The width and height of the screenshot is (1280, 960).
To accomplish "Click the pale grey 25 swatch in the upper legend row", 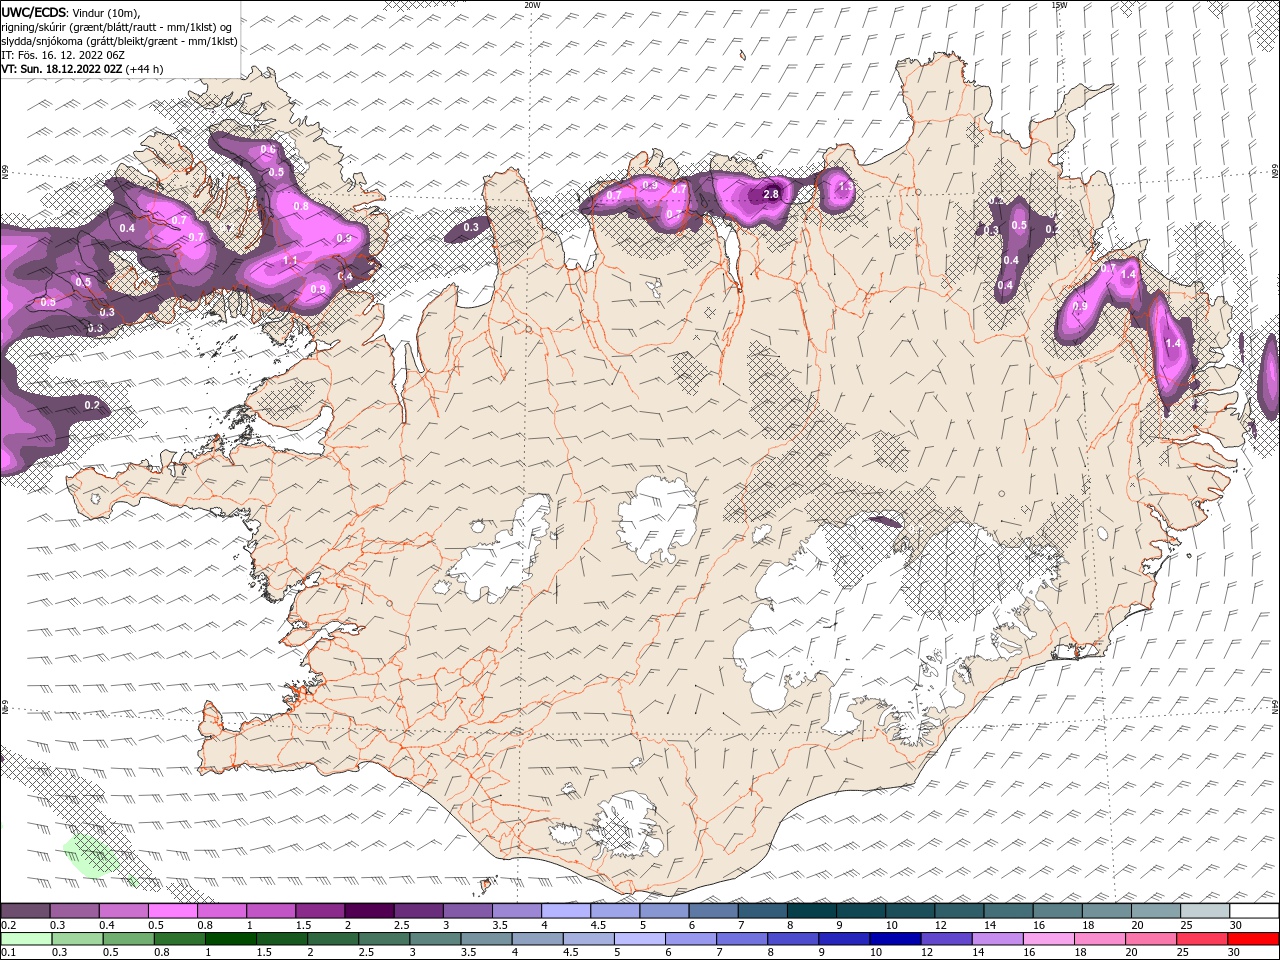I will point(1206,911).
